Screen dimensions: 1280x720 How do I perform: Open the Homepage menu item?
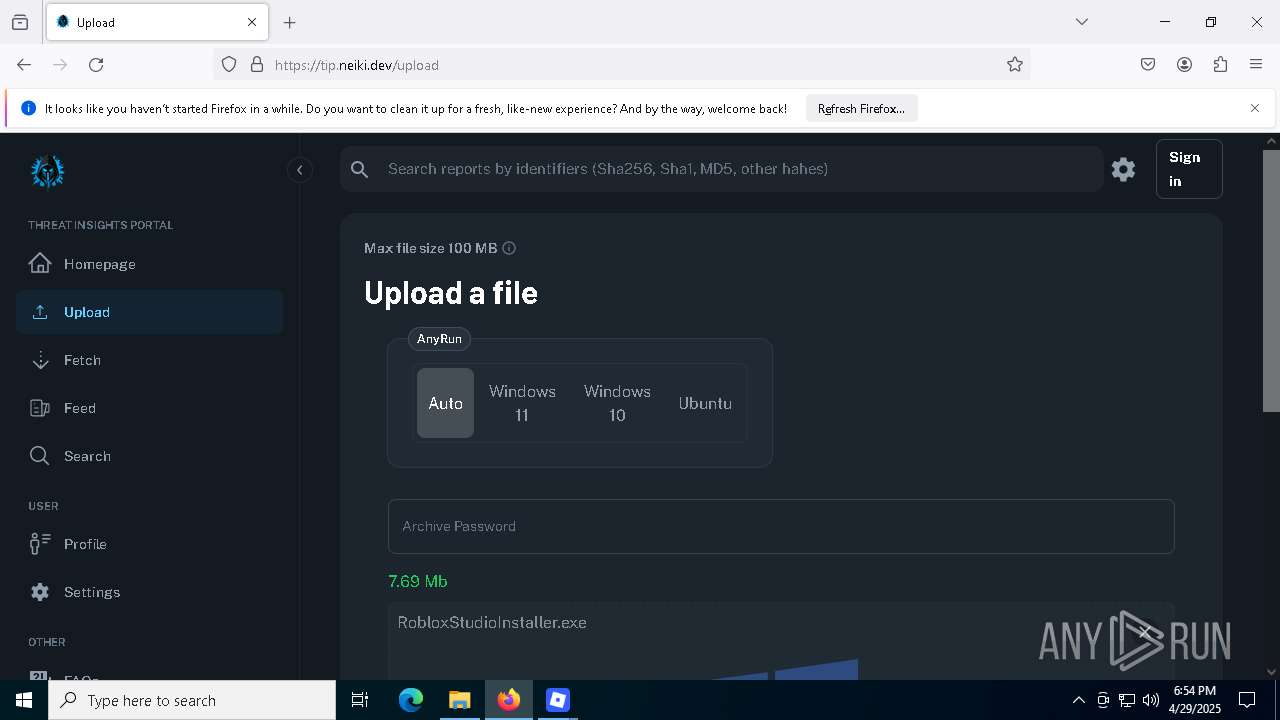point(149,264)
